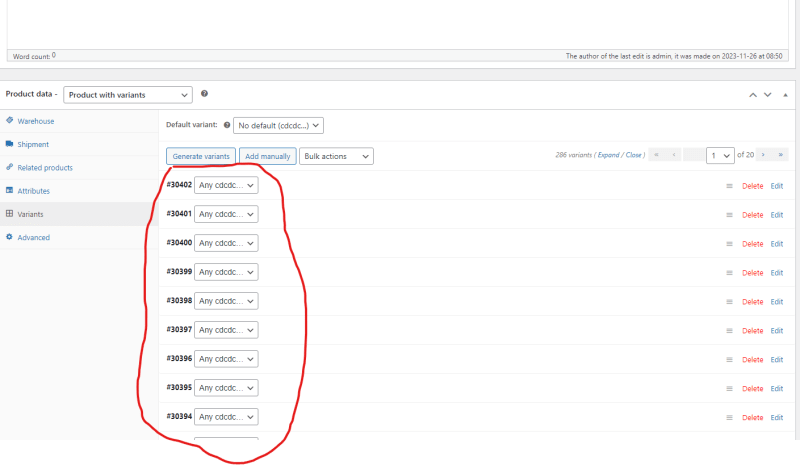Delete variant #30400
The width and height of the screenshot is (800, 465).
click(753, 244)
